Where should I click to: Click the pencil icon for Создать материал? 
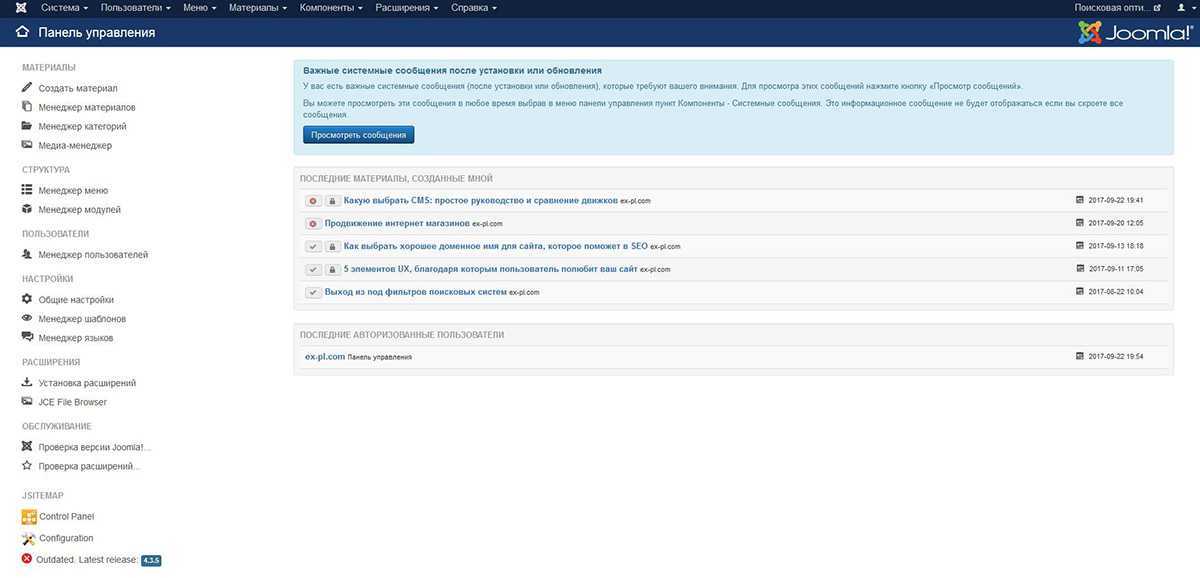27,88
